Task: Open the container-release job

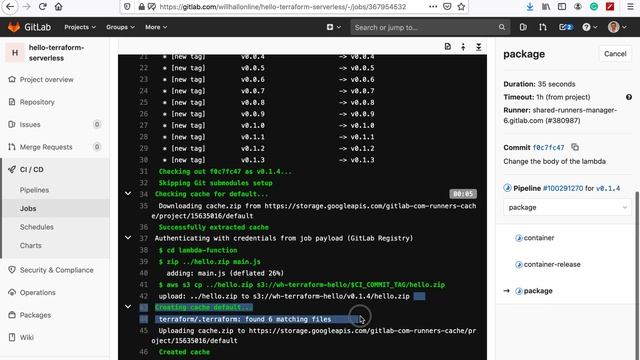Action: [x=552, y=264]
